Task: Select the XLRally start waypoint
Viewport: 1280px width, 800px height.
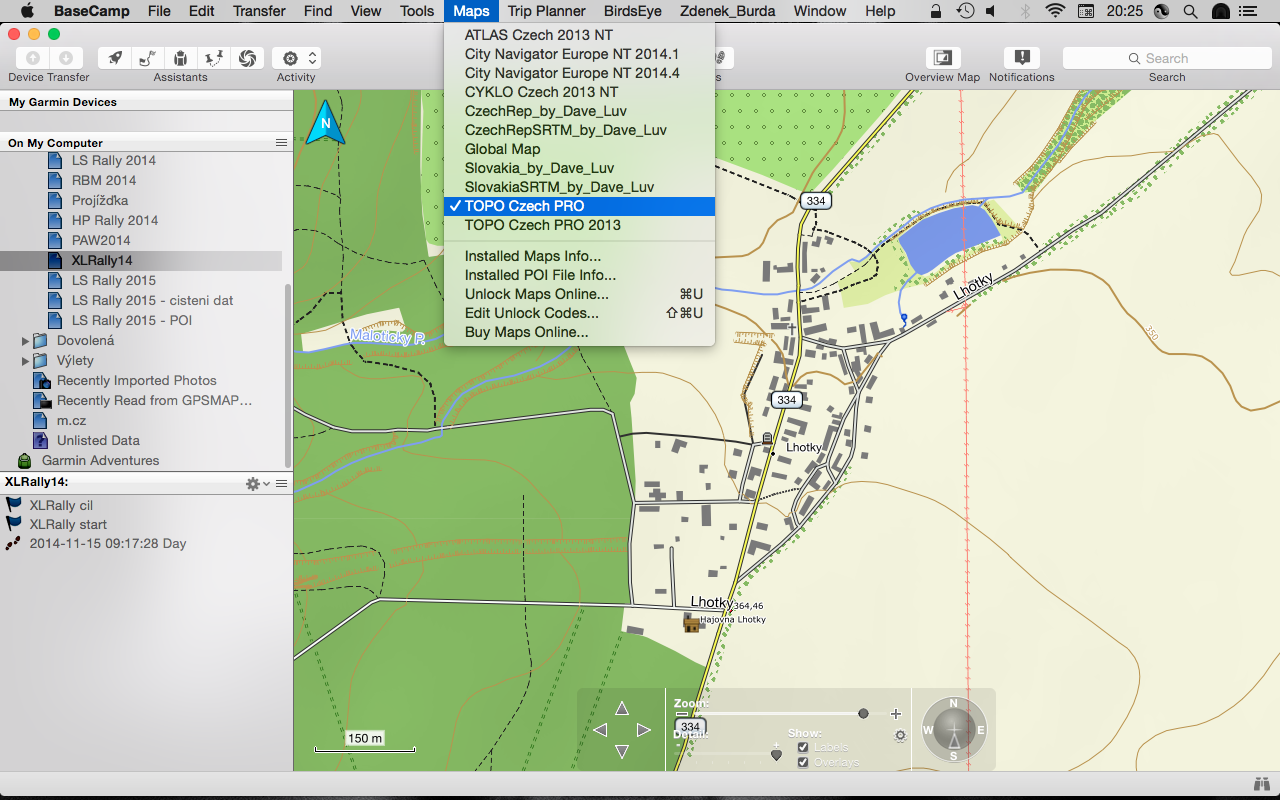Action: [x=68, y=524]
